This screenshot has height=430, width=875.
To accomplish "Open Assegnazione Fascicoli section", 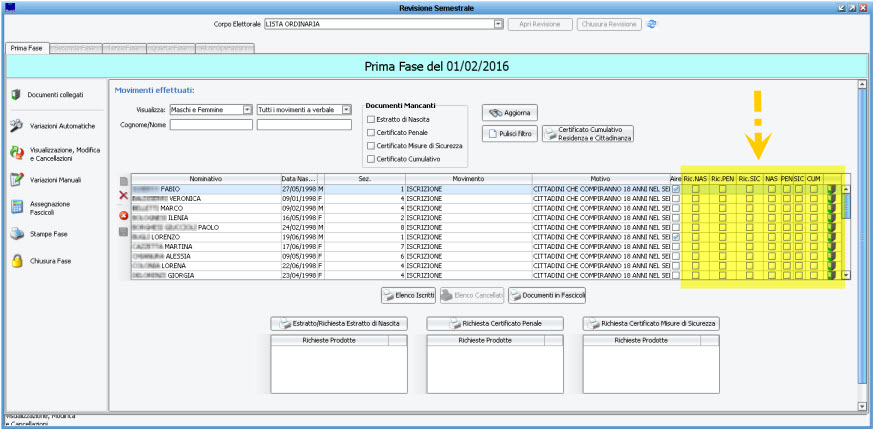I will pyautogui.click(x=17, y=207).
